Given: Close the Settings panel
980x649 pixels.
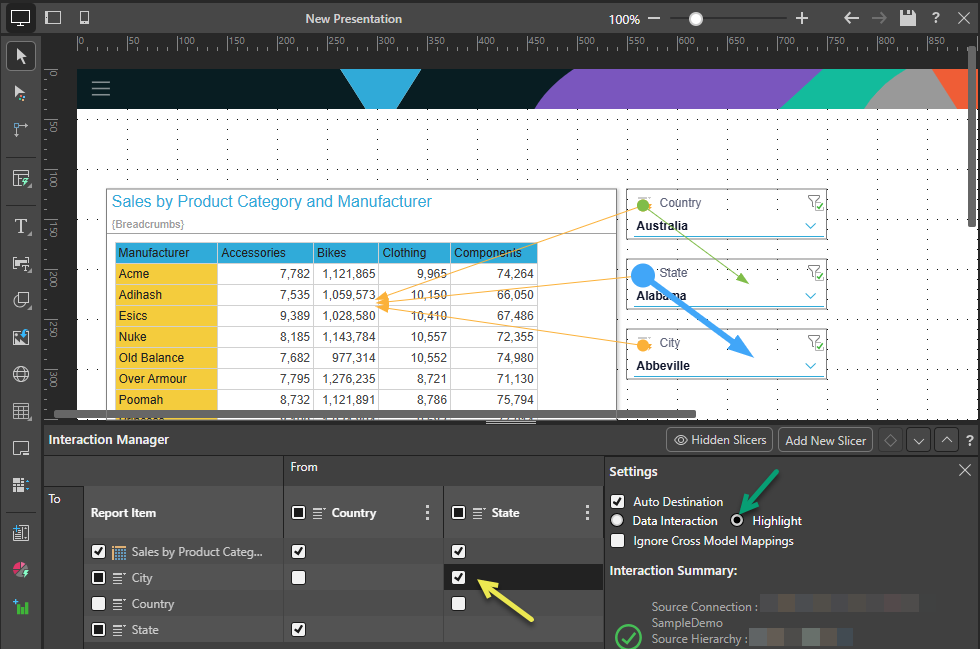Looking at the screenshot, I should point(964,470).
